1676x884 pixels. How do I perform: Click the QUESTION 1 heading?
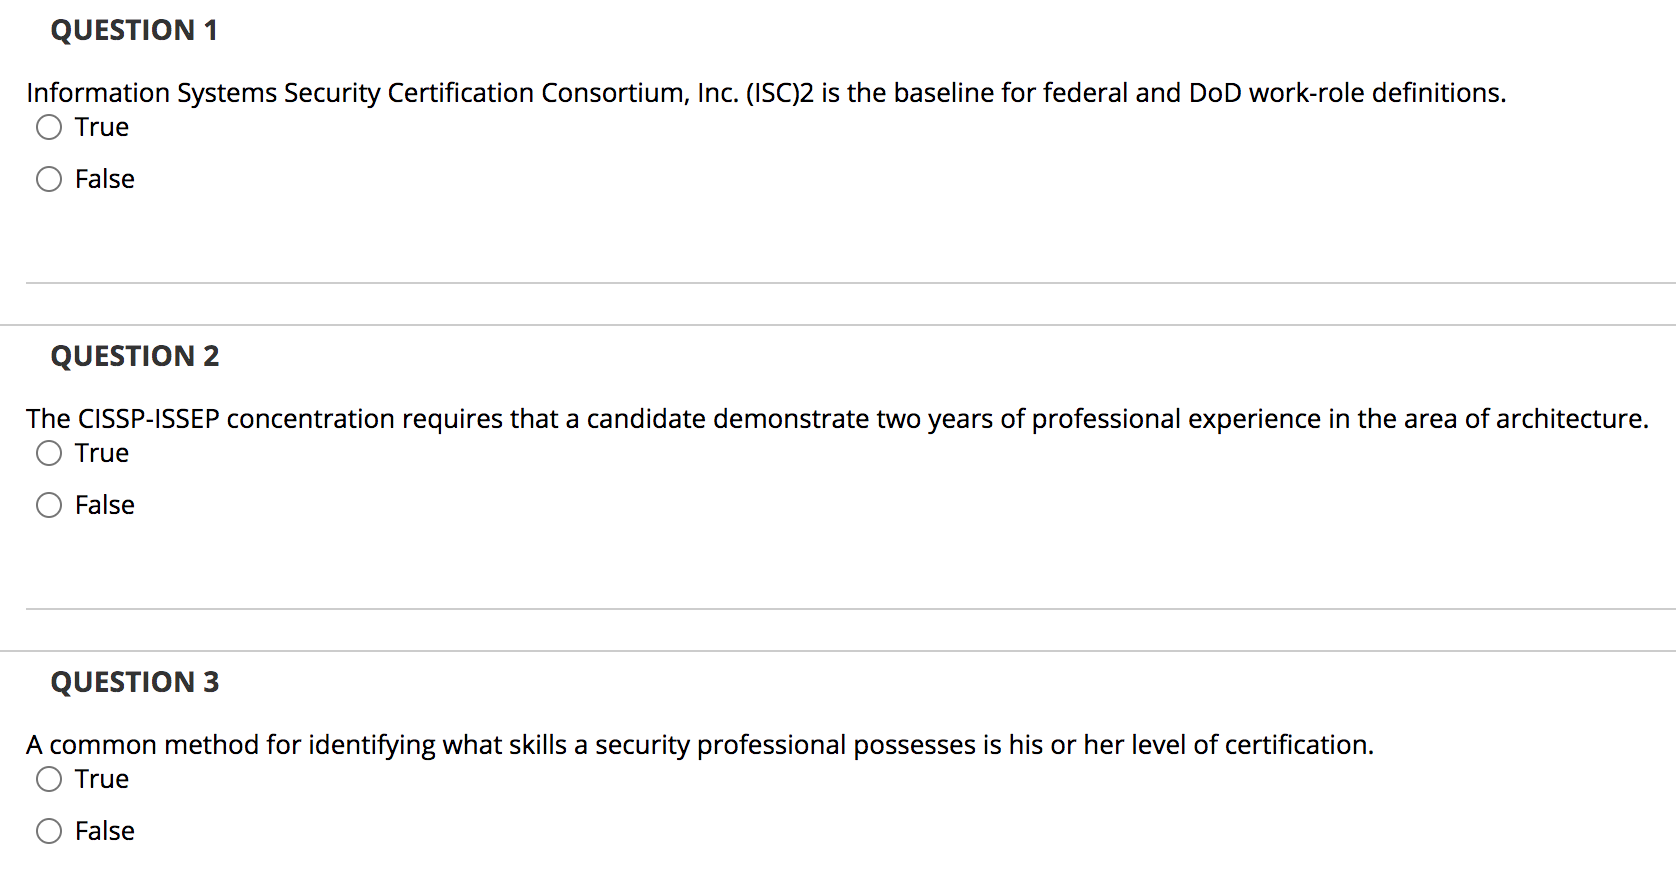[x=134, y=30]
